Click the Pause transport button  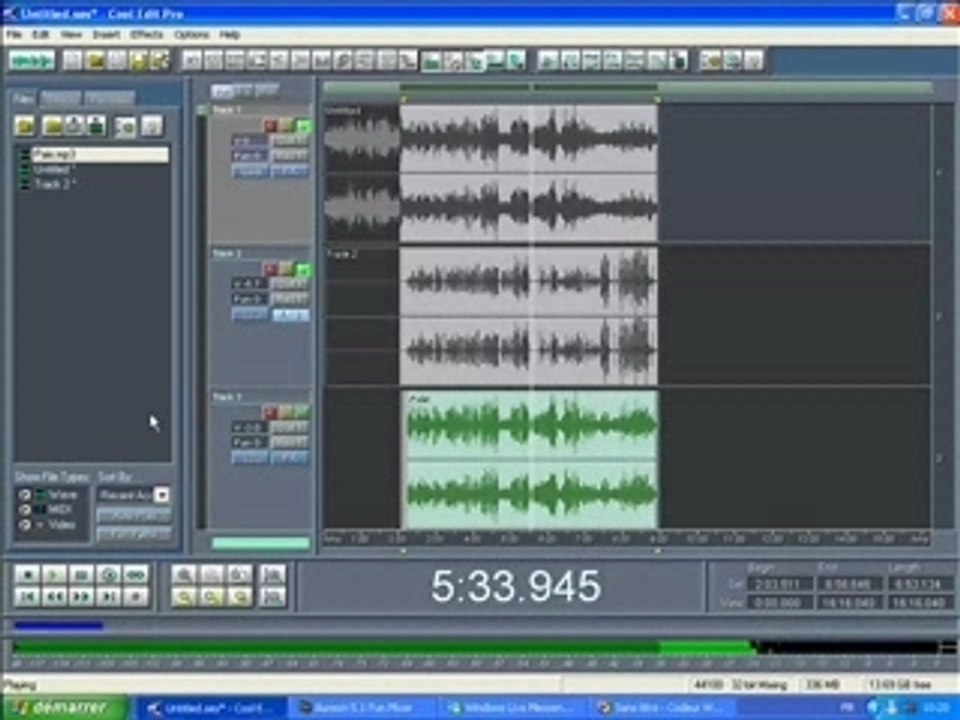tap(81, 576)
